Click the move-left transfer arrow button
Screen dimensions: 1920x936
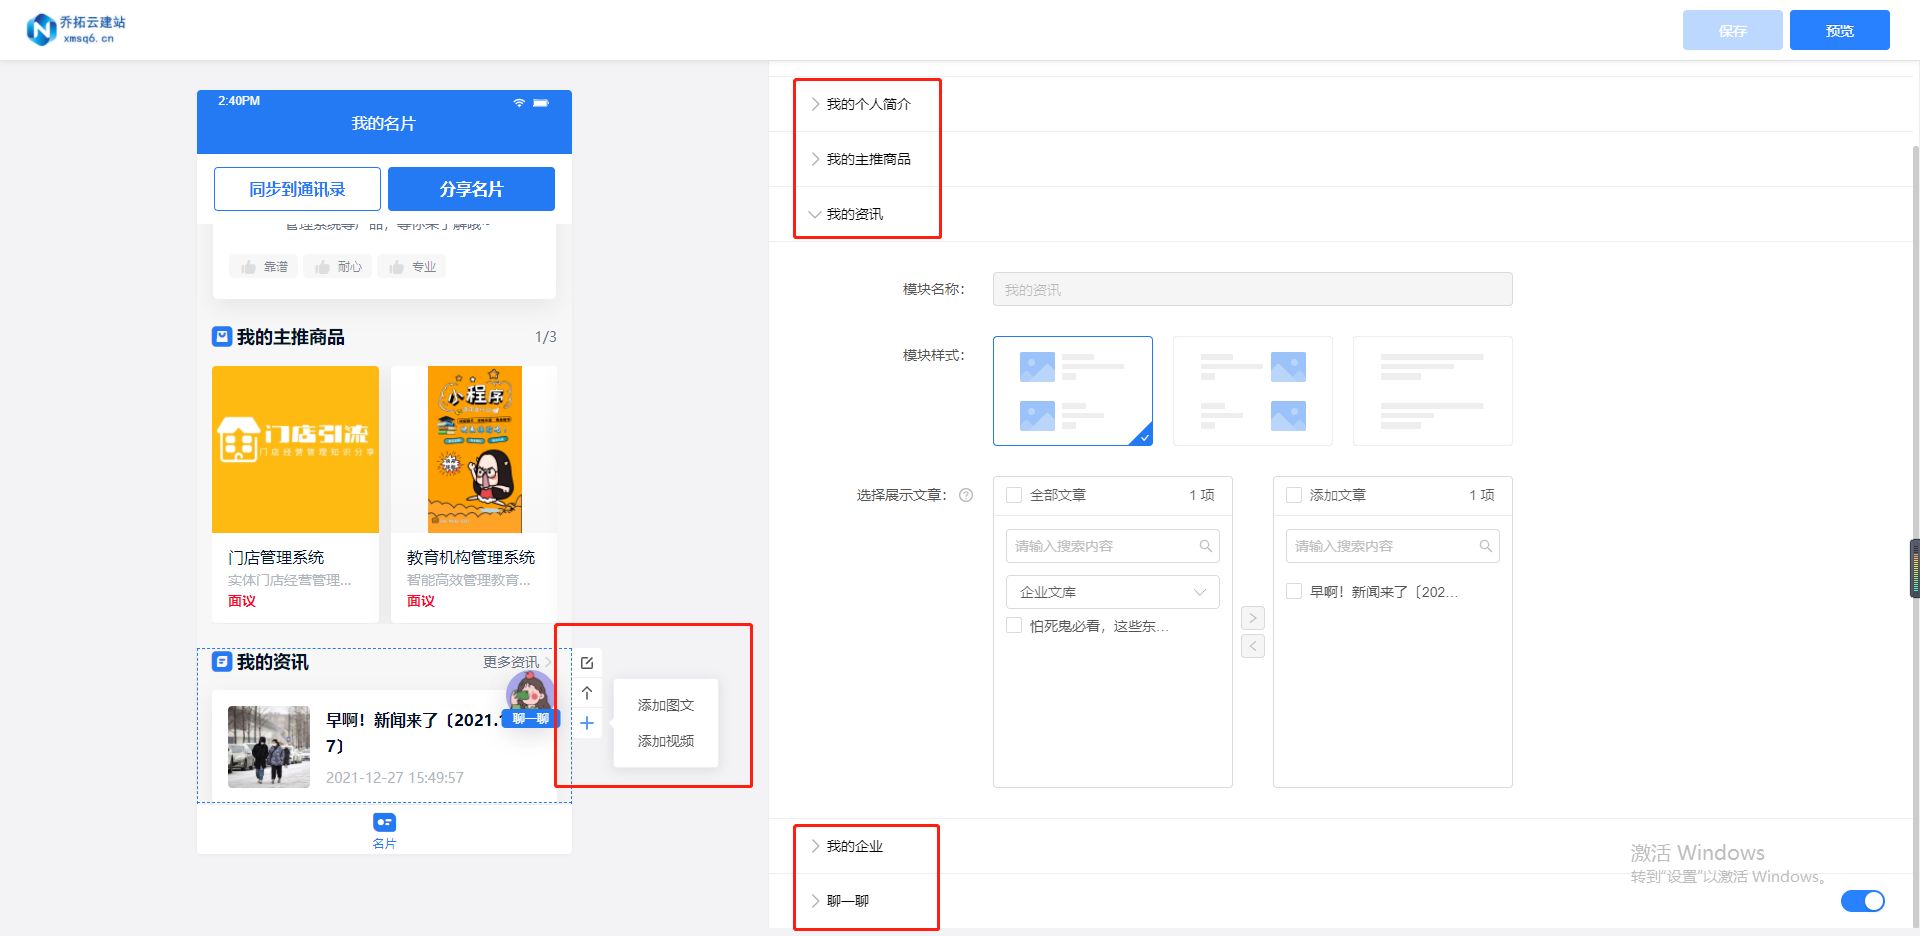(1253, 646)
